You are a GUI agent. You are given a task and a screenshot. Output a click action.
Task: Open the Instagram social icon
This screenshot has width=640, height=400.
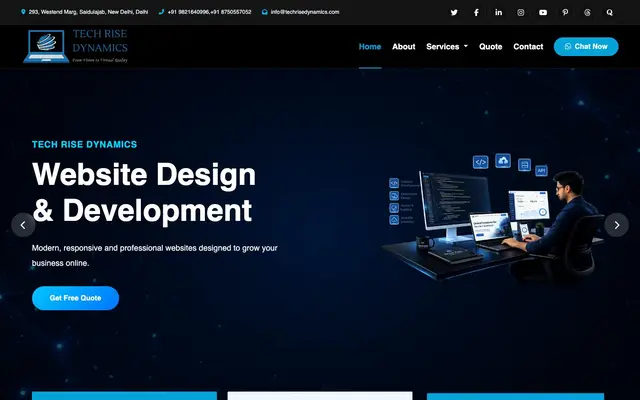pos(520,12)
